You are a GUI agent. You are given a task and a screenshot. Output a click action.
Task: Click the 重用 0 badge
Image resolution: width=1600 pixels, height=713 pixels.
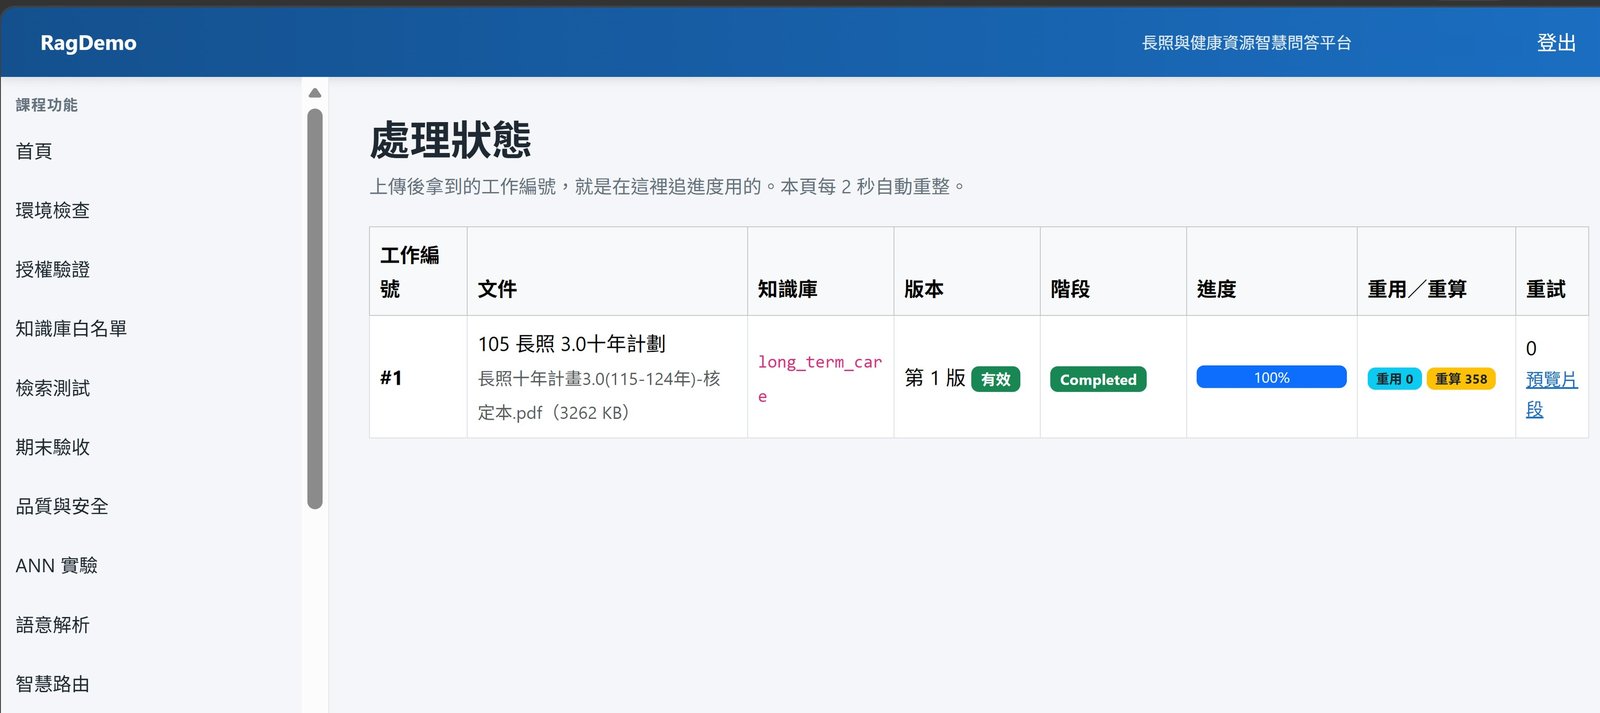(1394, 379)
